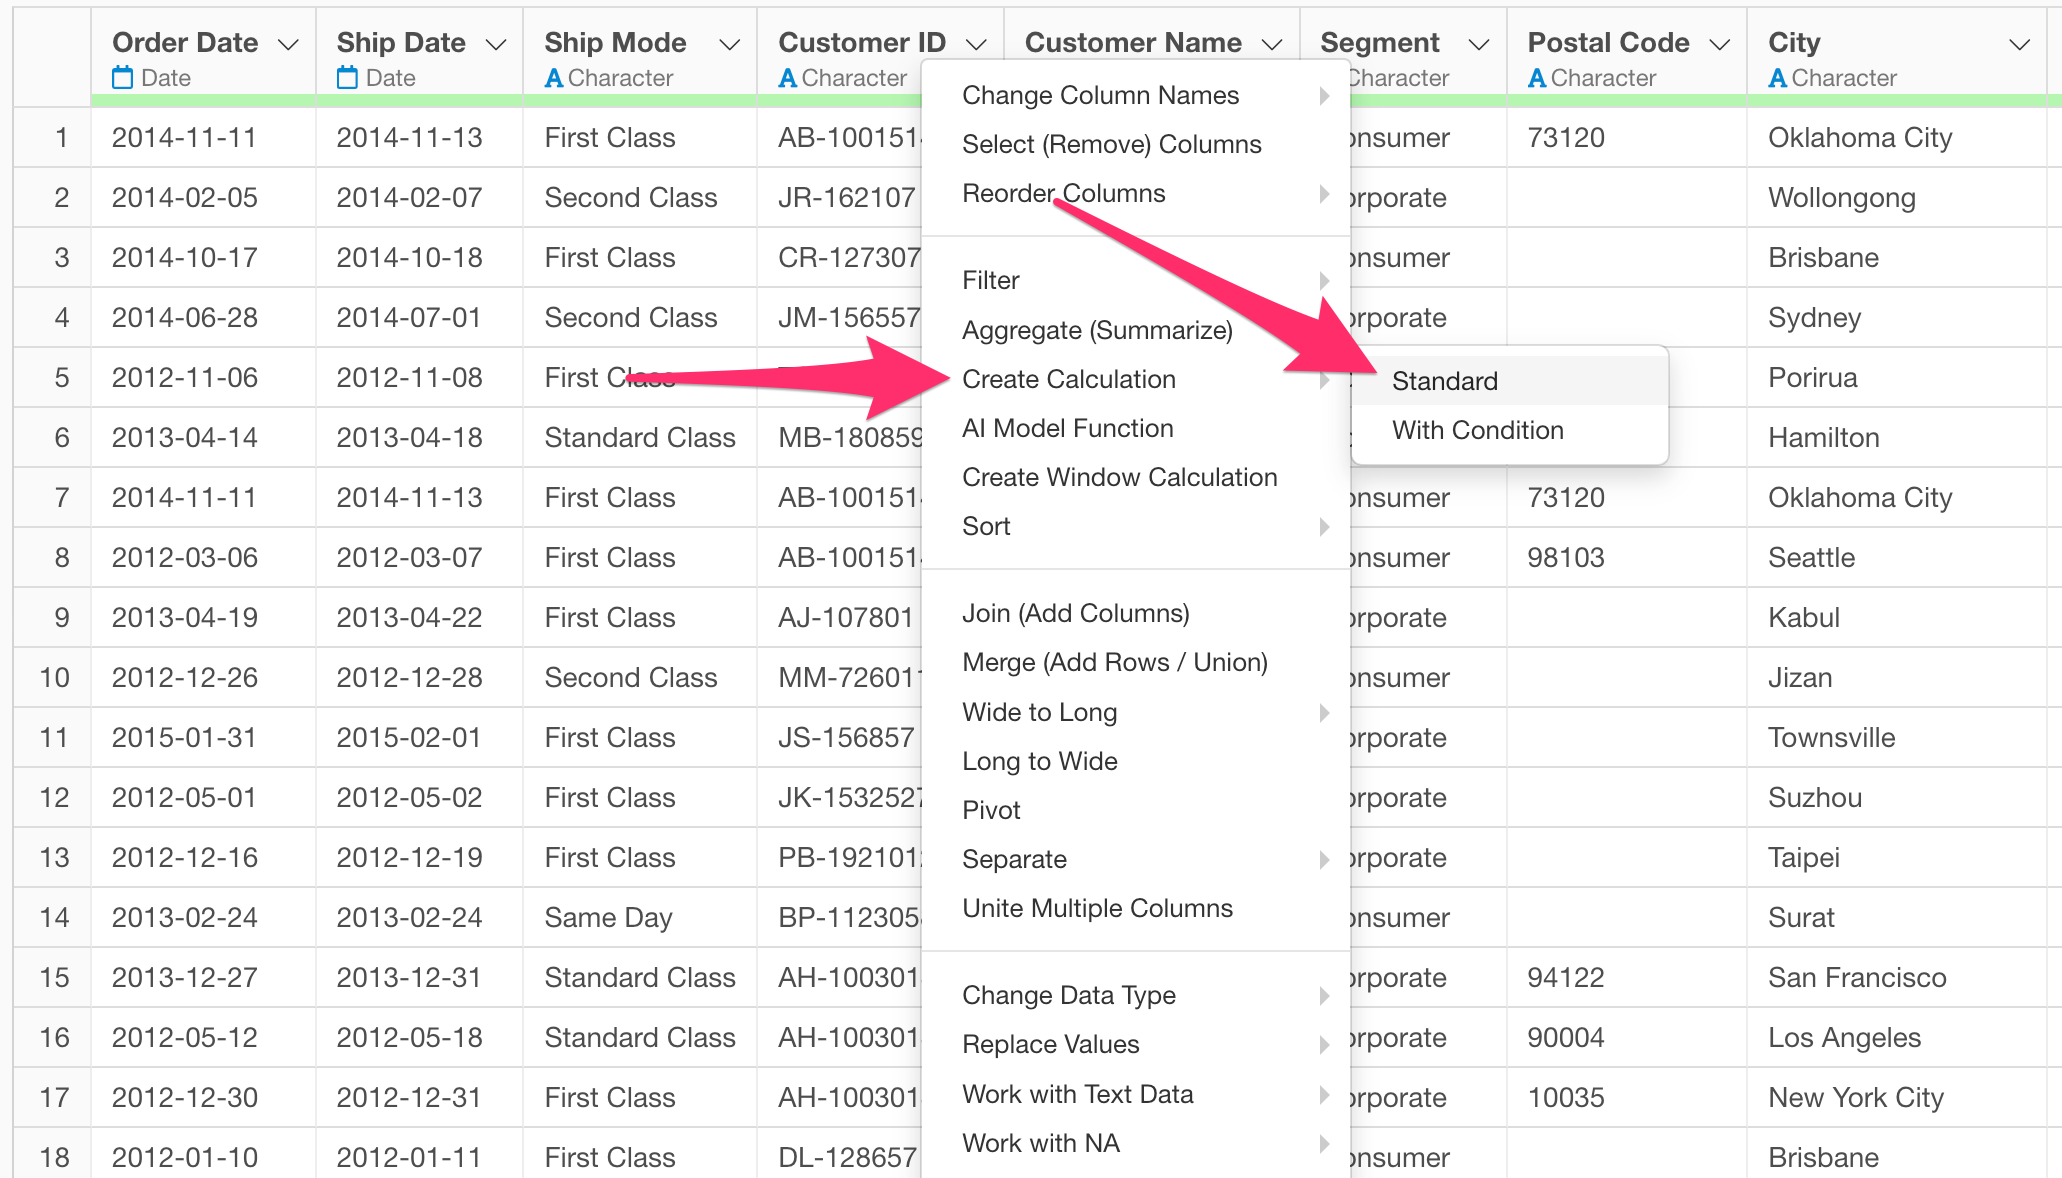
Task: Click the Character type icon under Postal Code
Action: [x=1537, y=78]
